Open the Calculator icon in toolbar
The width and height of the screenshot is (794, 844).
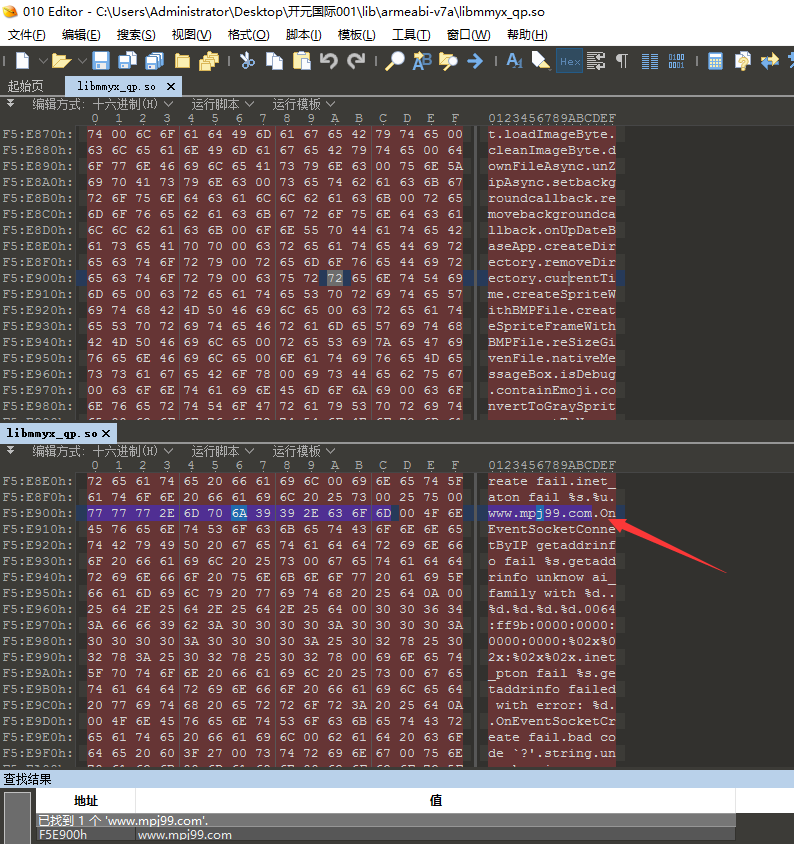tap(716, 61)
